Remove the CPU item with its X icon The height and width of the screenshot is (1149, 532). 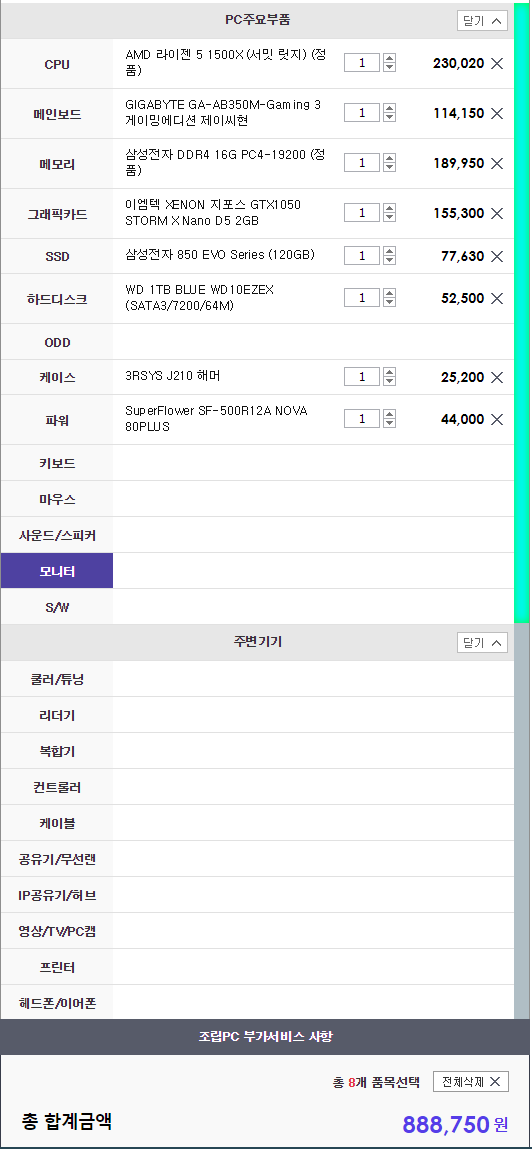497,64
